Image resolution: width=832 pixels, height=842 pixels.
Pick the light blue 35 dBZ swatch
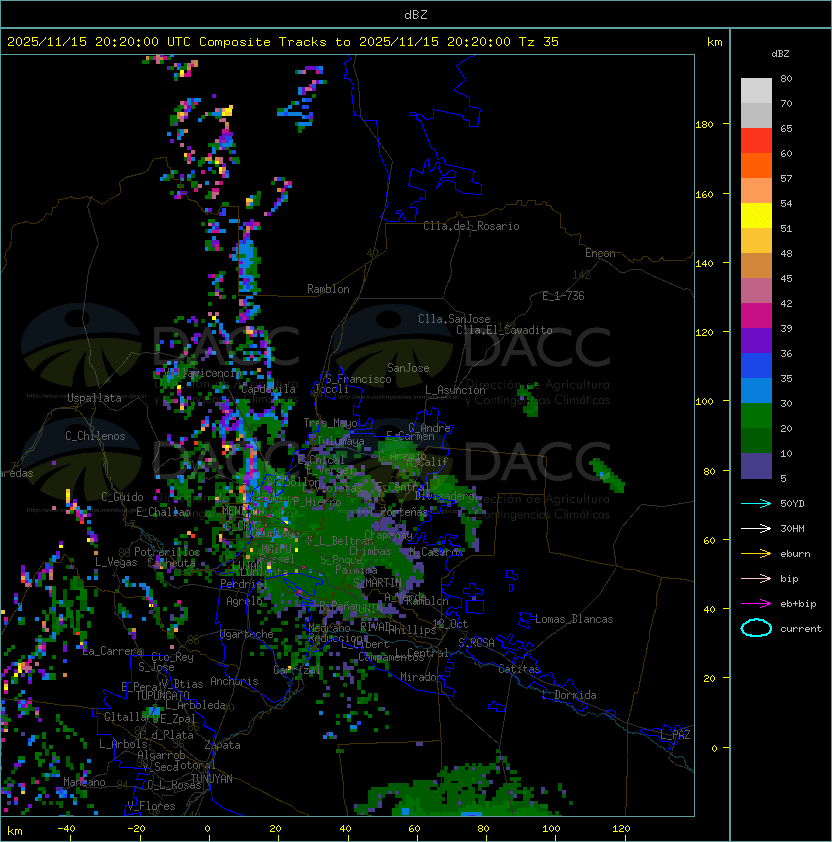756,390
